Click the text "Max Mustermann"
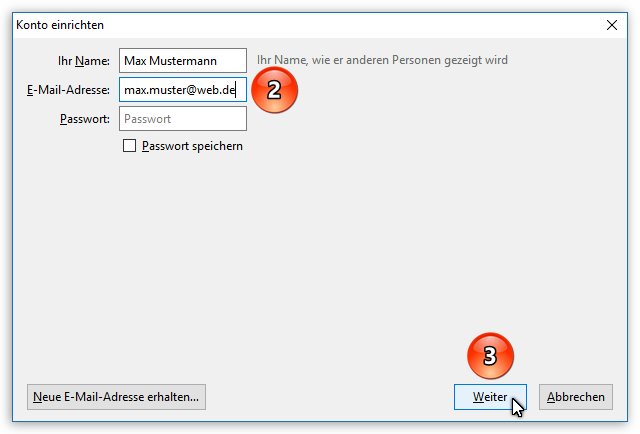Screen dimensions: 640x434 pos(165,61)
